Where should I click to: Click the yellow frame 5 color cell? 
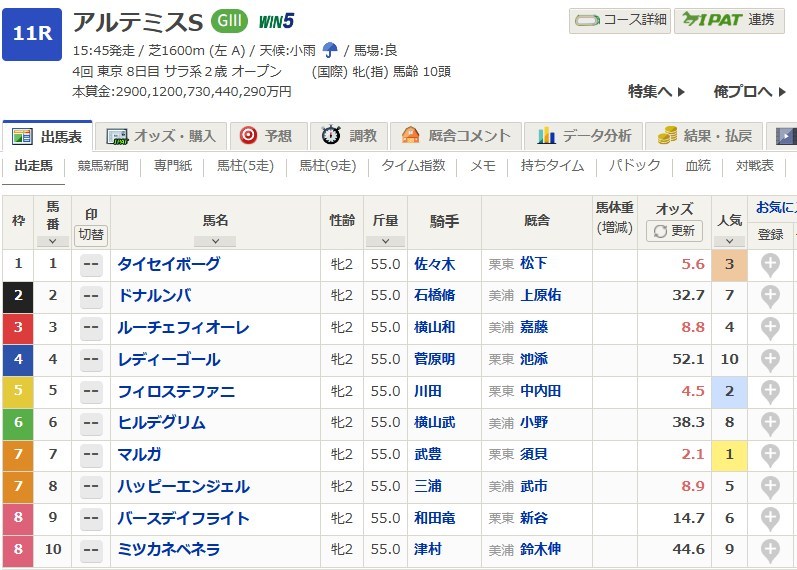(18, 392)
